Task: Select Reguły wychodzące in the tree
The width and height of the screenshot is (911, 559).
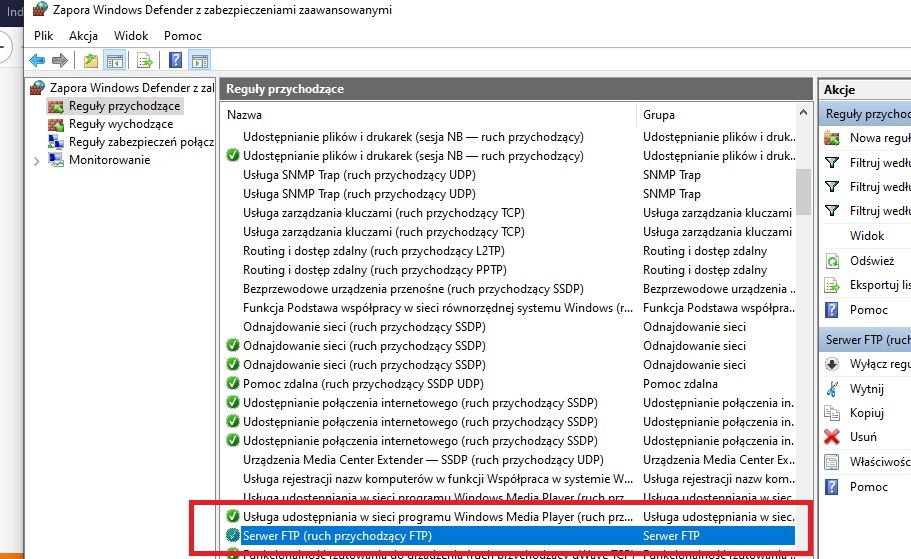Action: coord(120,124)
